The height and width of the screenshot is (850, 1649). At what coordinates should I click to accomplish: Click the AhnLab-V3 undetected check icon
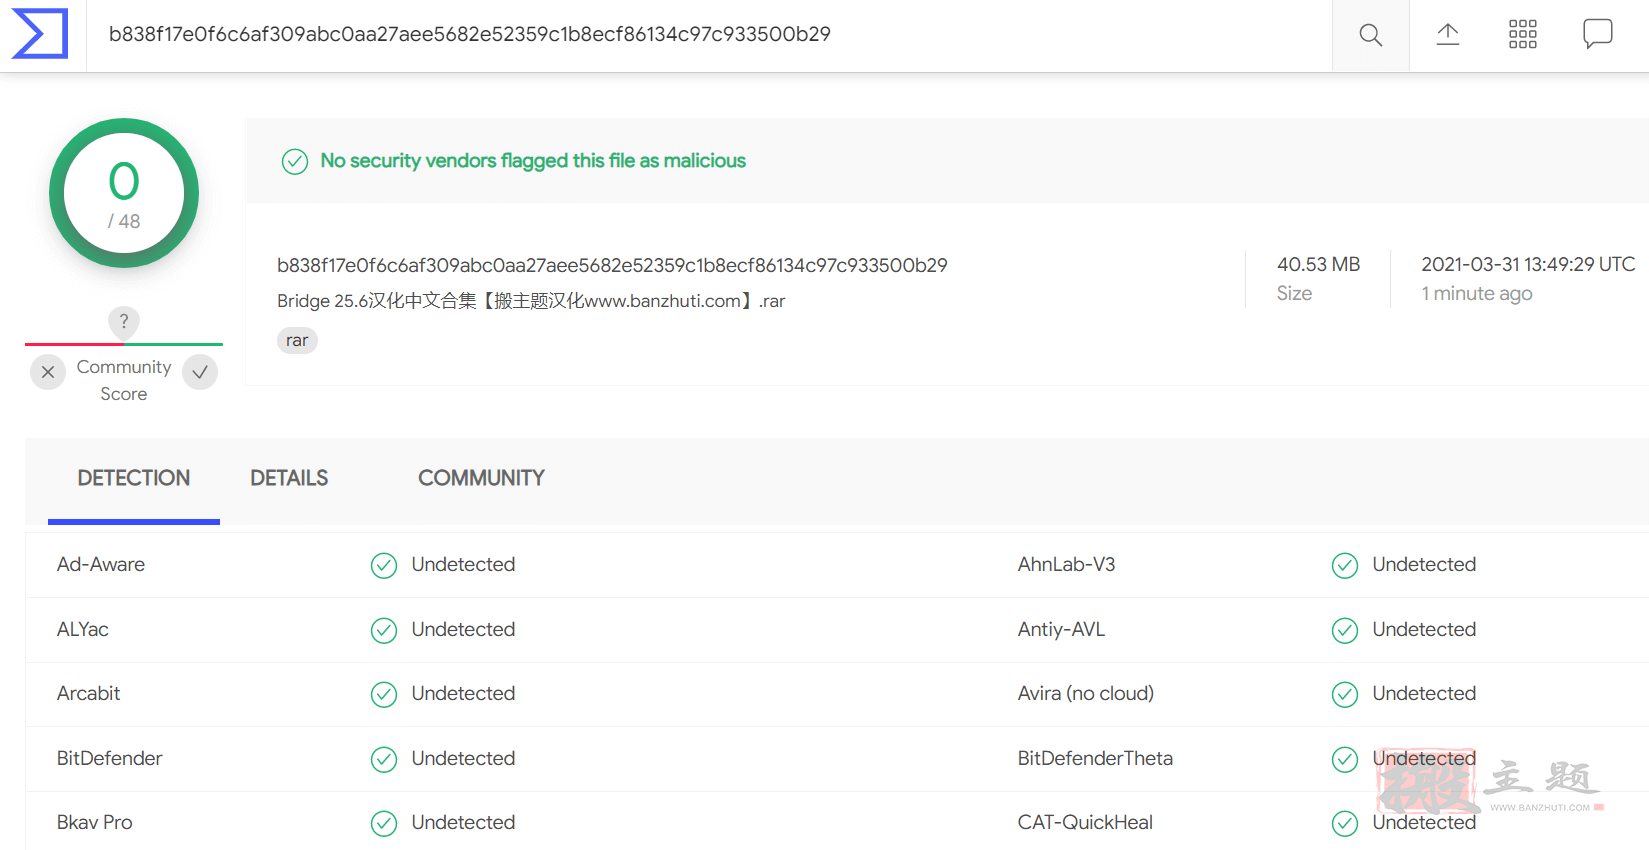click(1345, 566)
